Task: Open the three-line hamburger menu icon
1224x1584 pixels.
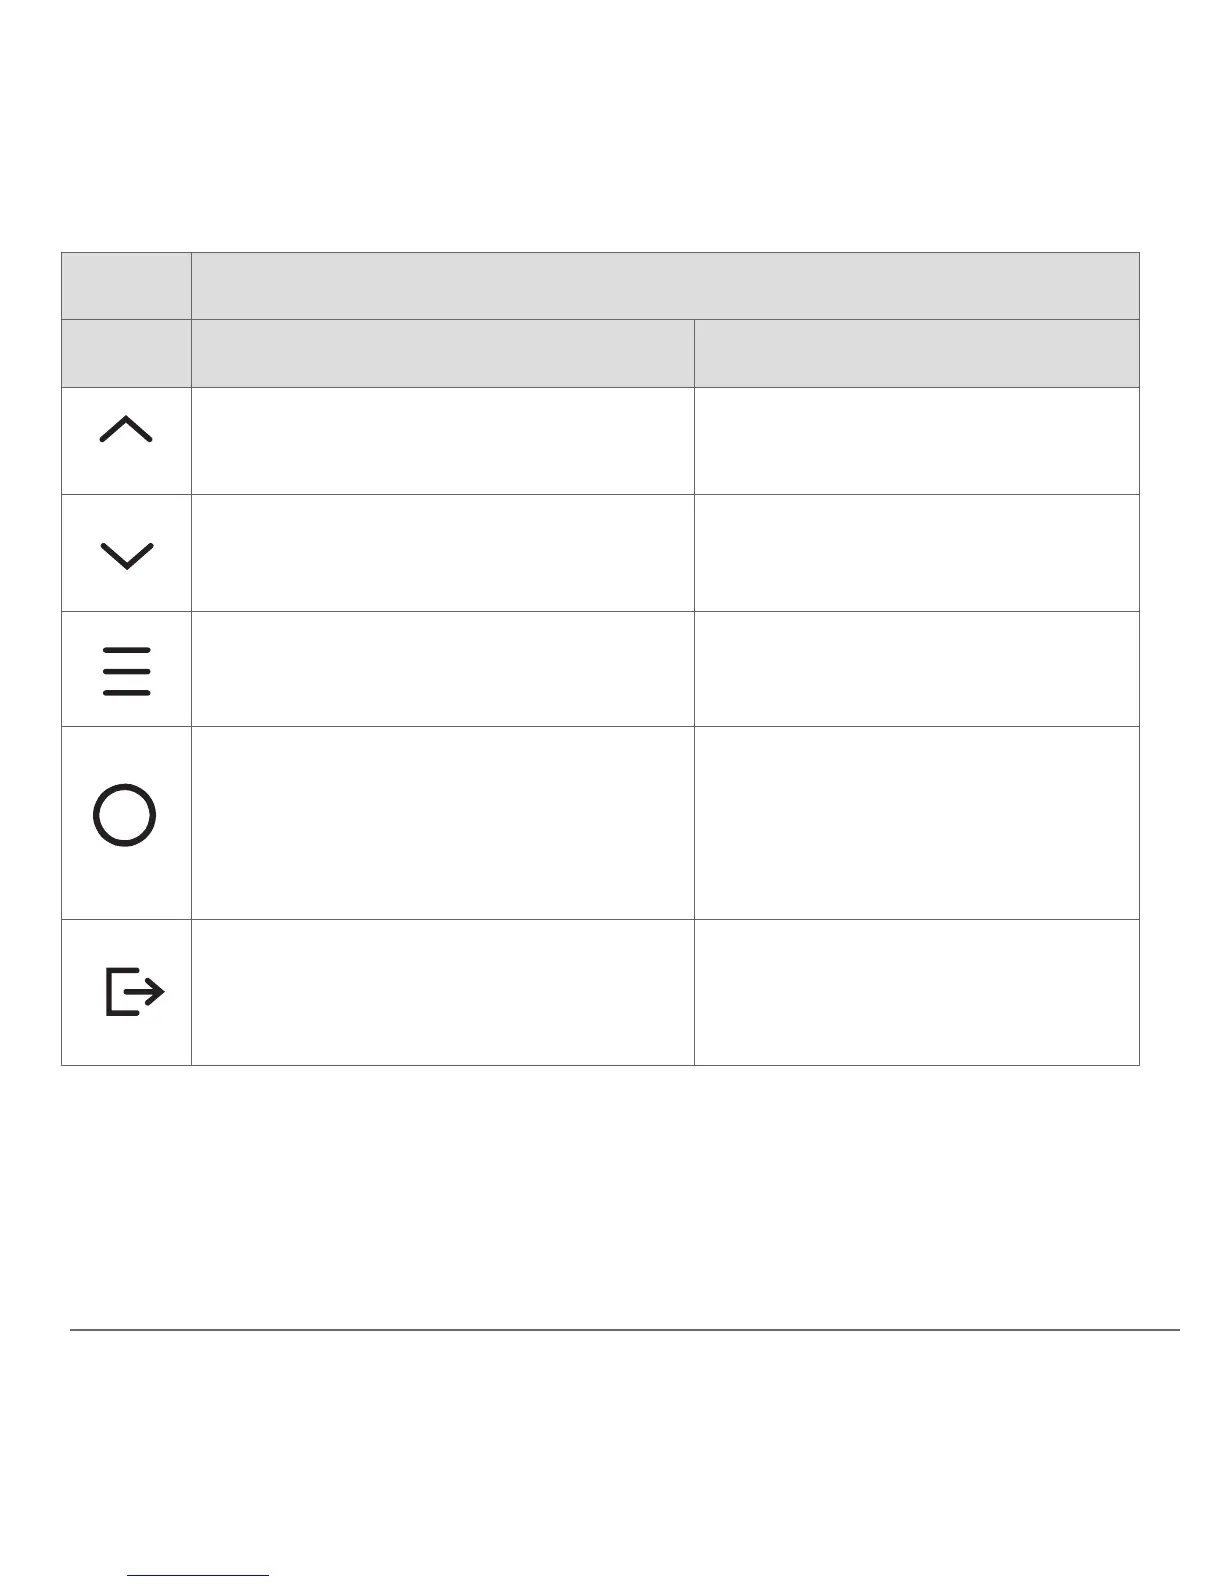Action: coord(127,670)
